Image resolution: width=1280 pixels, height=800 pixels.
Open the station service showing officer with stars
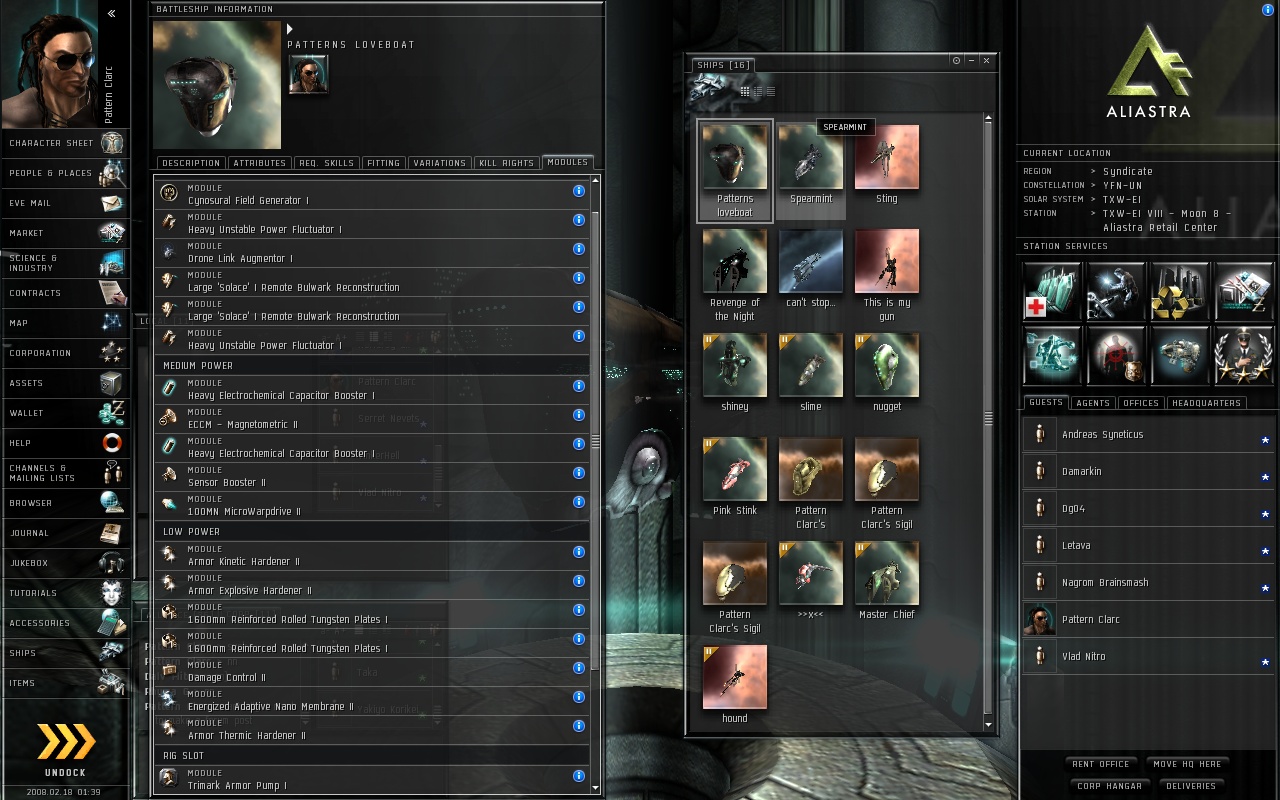tap(1244, 355)
